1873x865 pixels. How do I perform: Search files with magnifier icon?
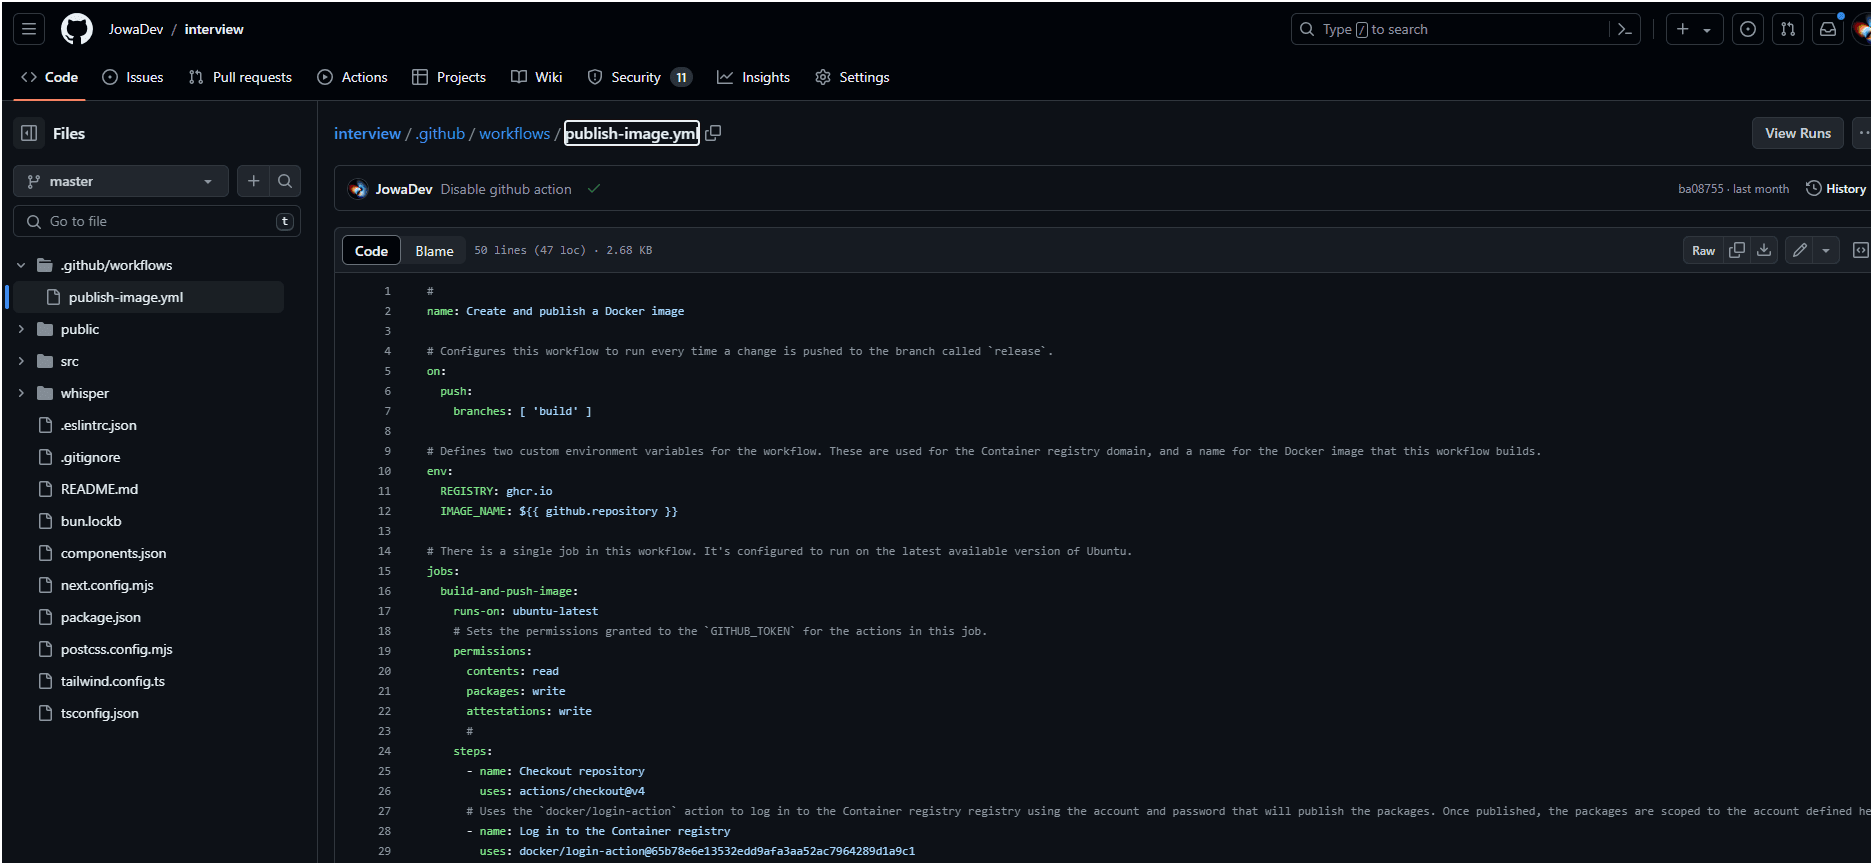pyautogui.click(x=285, y=181)
